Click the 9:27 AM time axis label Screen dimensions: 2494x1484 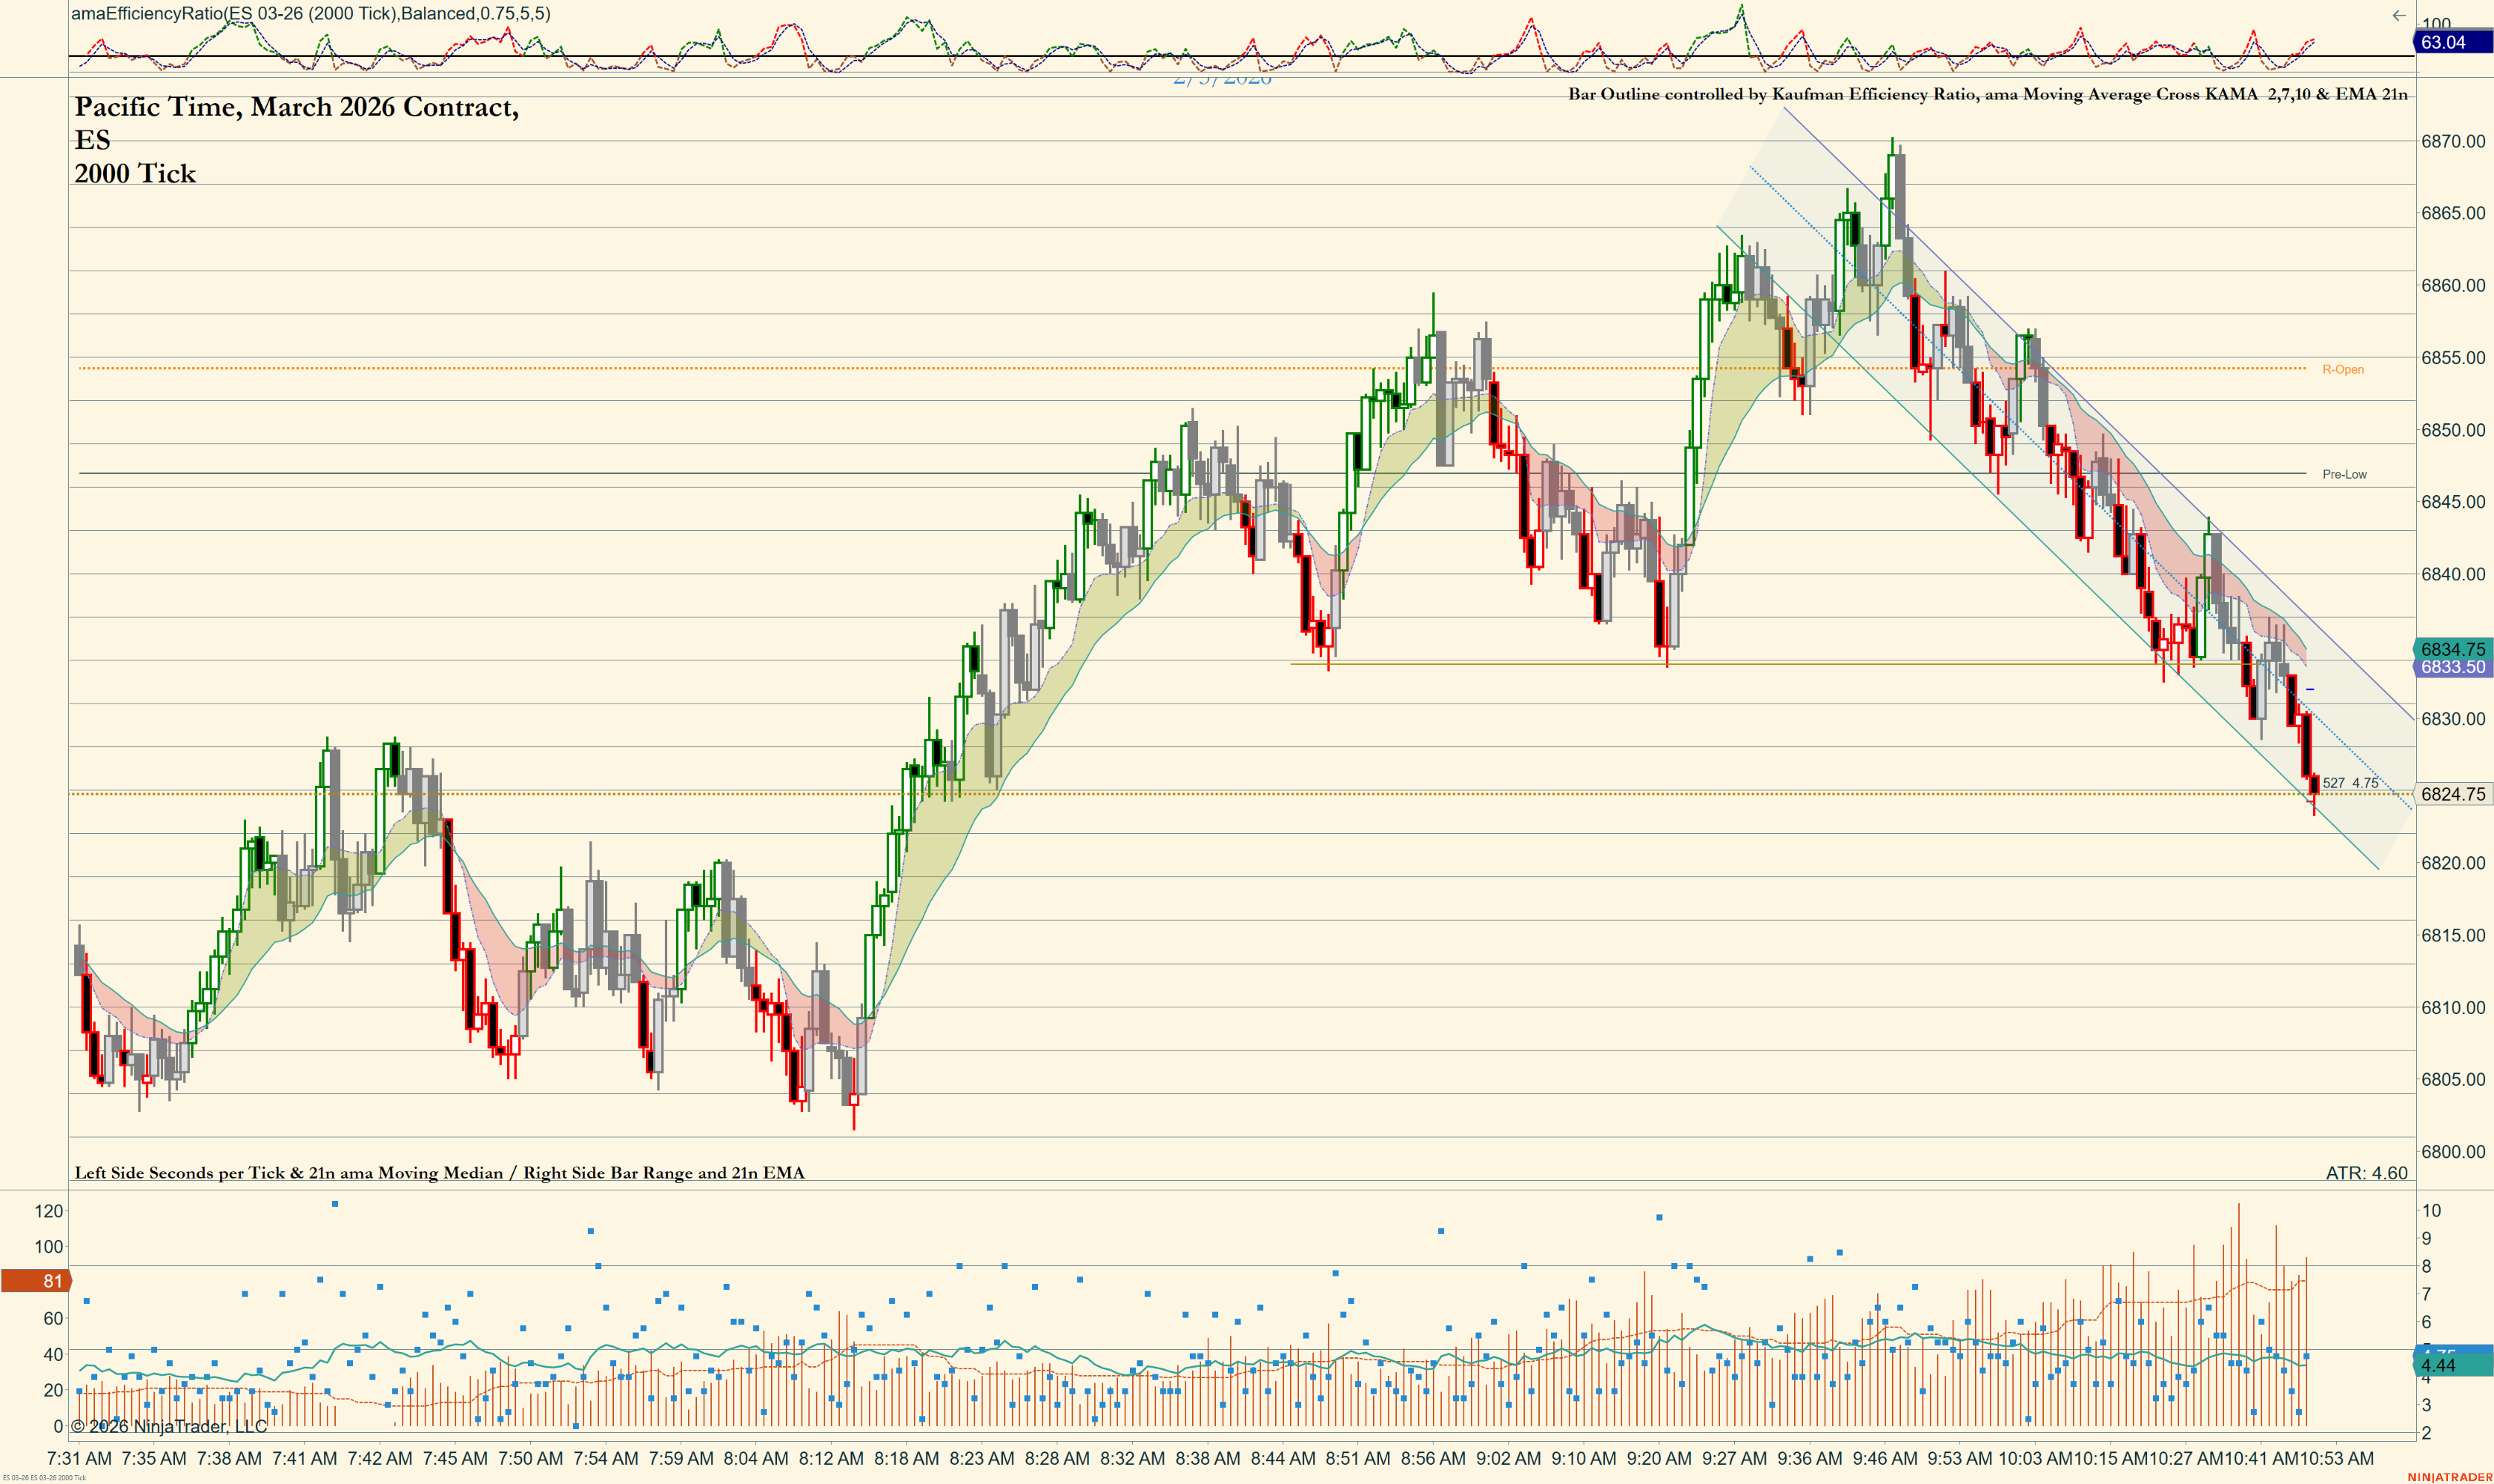[x=1734, y=1458]
